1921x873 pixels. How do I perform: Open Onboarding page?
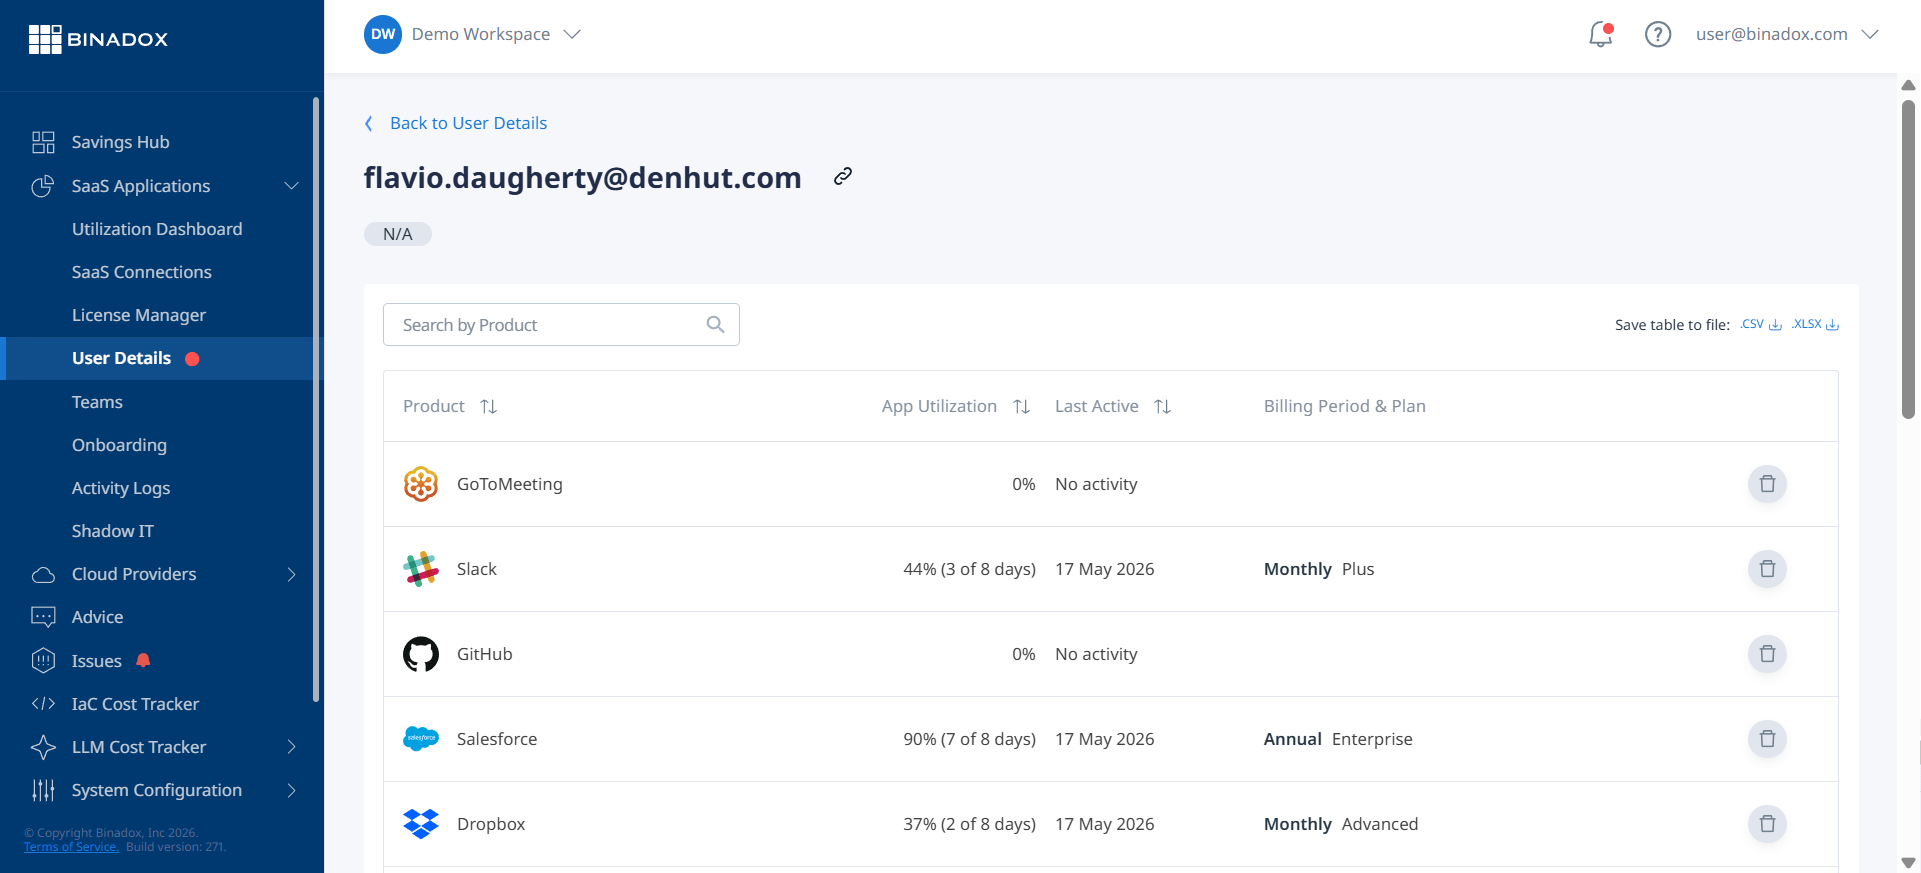119,445
